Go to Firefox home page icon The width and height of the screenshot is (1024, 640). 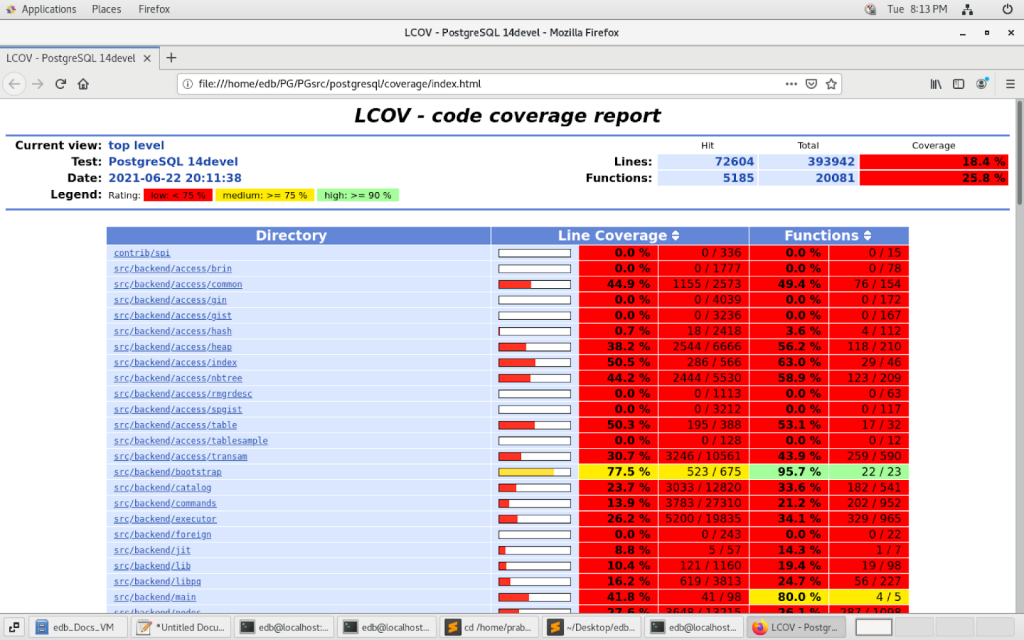click(x=84, y=84)
